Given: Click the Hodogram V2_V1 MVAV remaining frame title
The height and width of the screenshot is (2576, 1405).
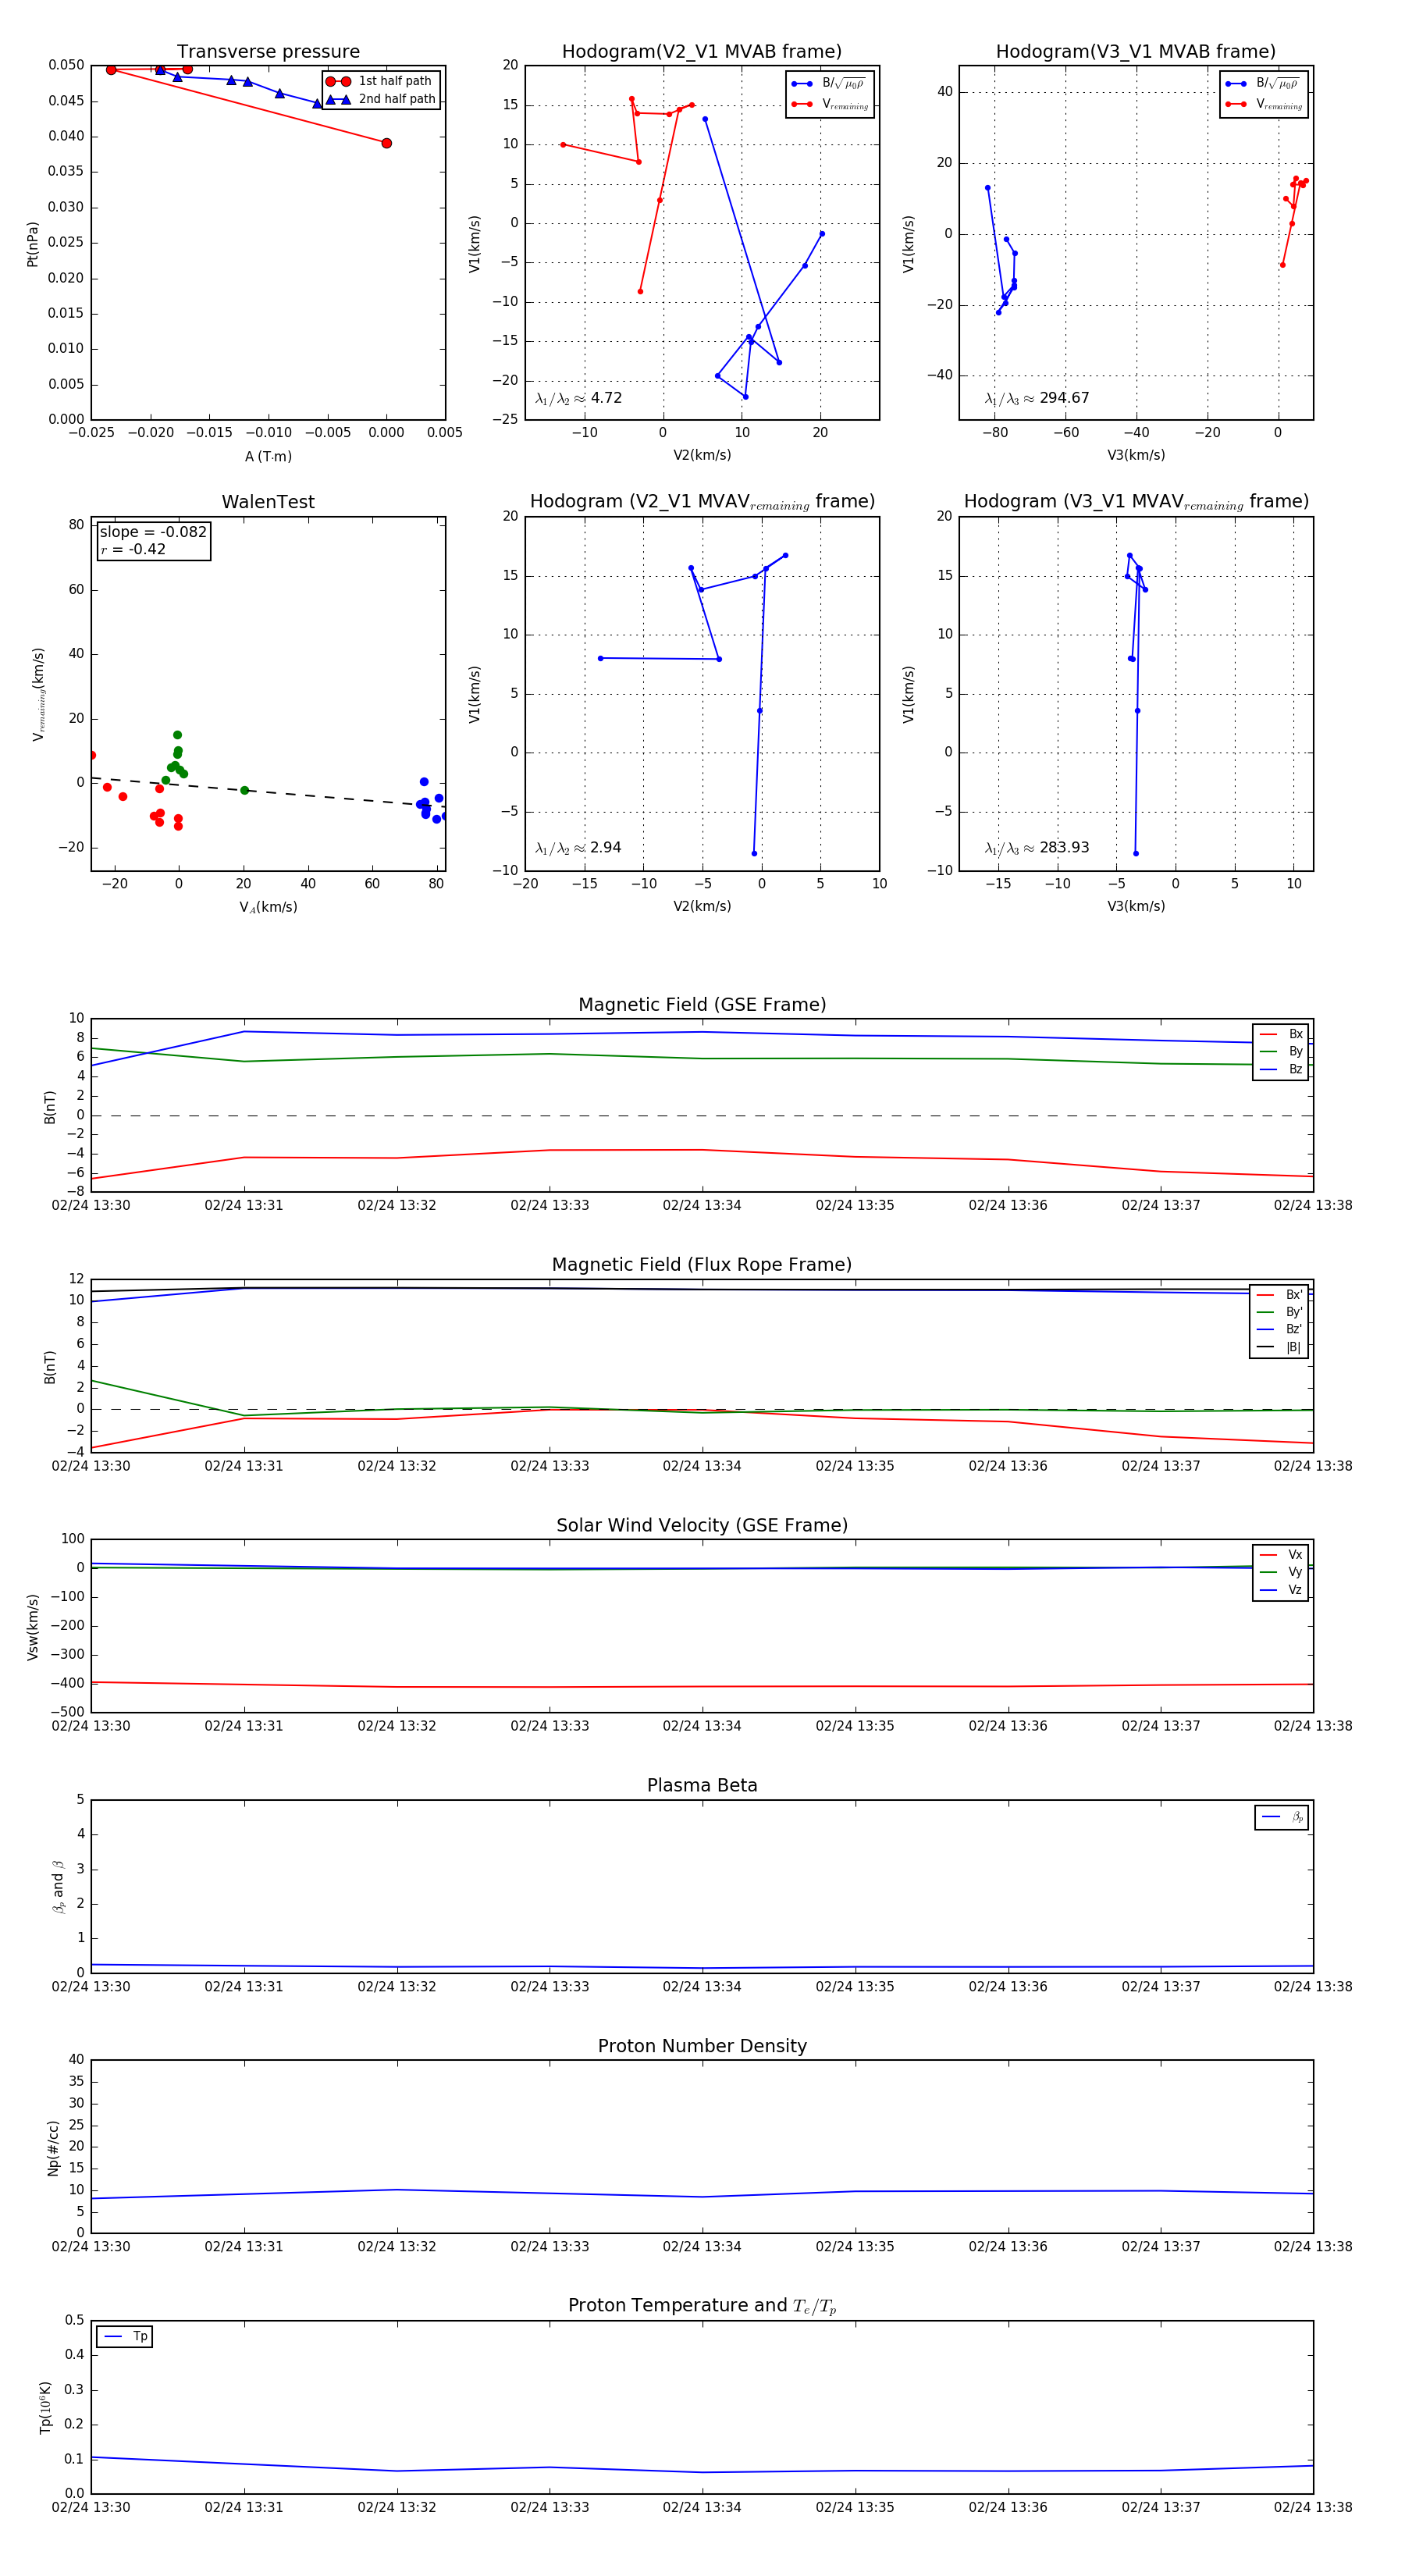Looking at the screenshot, I should point(702,502).
